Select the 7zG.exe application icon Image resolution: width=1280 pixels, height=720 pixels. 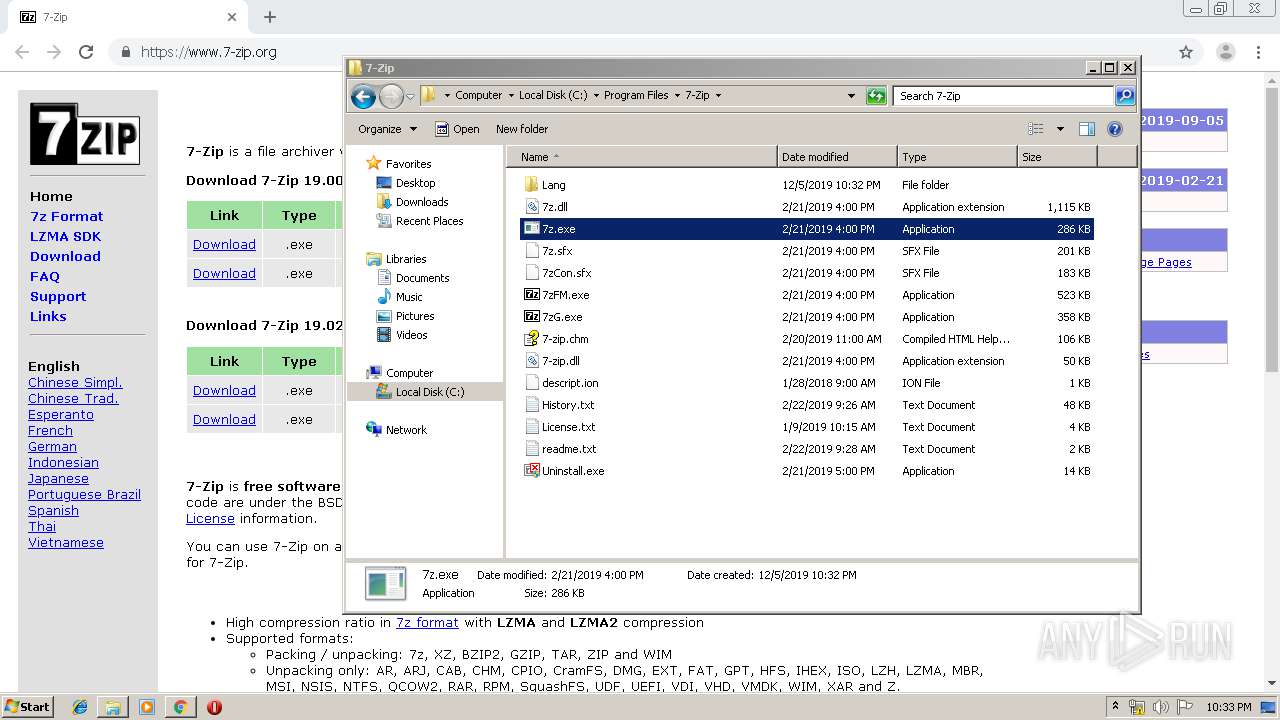(x=531, y=317)
